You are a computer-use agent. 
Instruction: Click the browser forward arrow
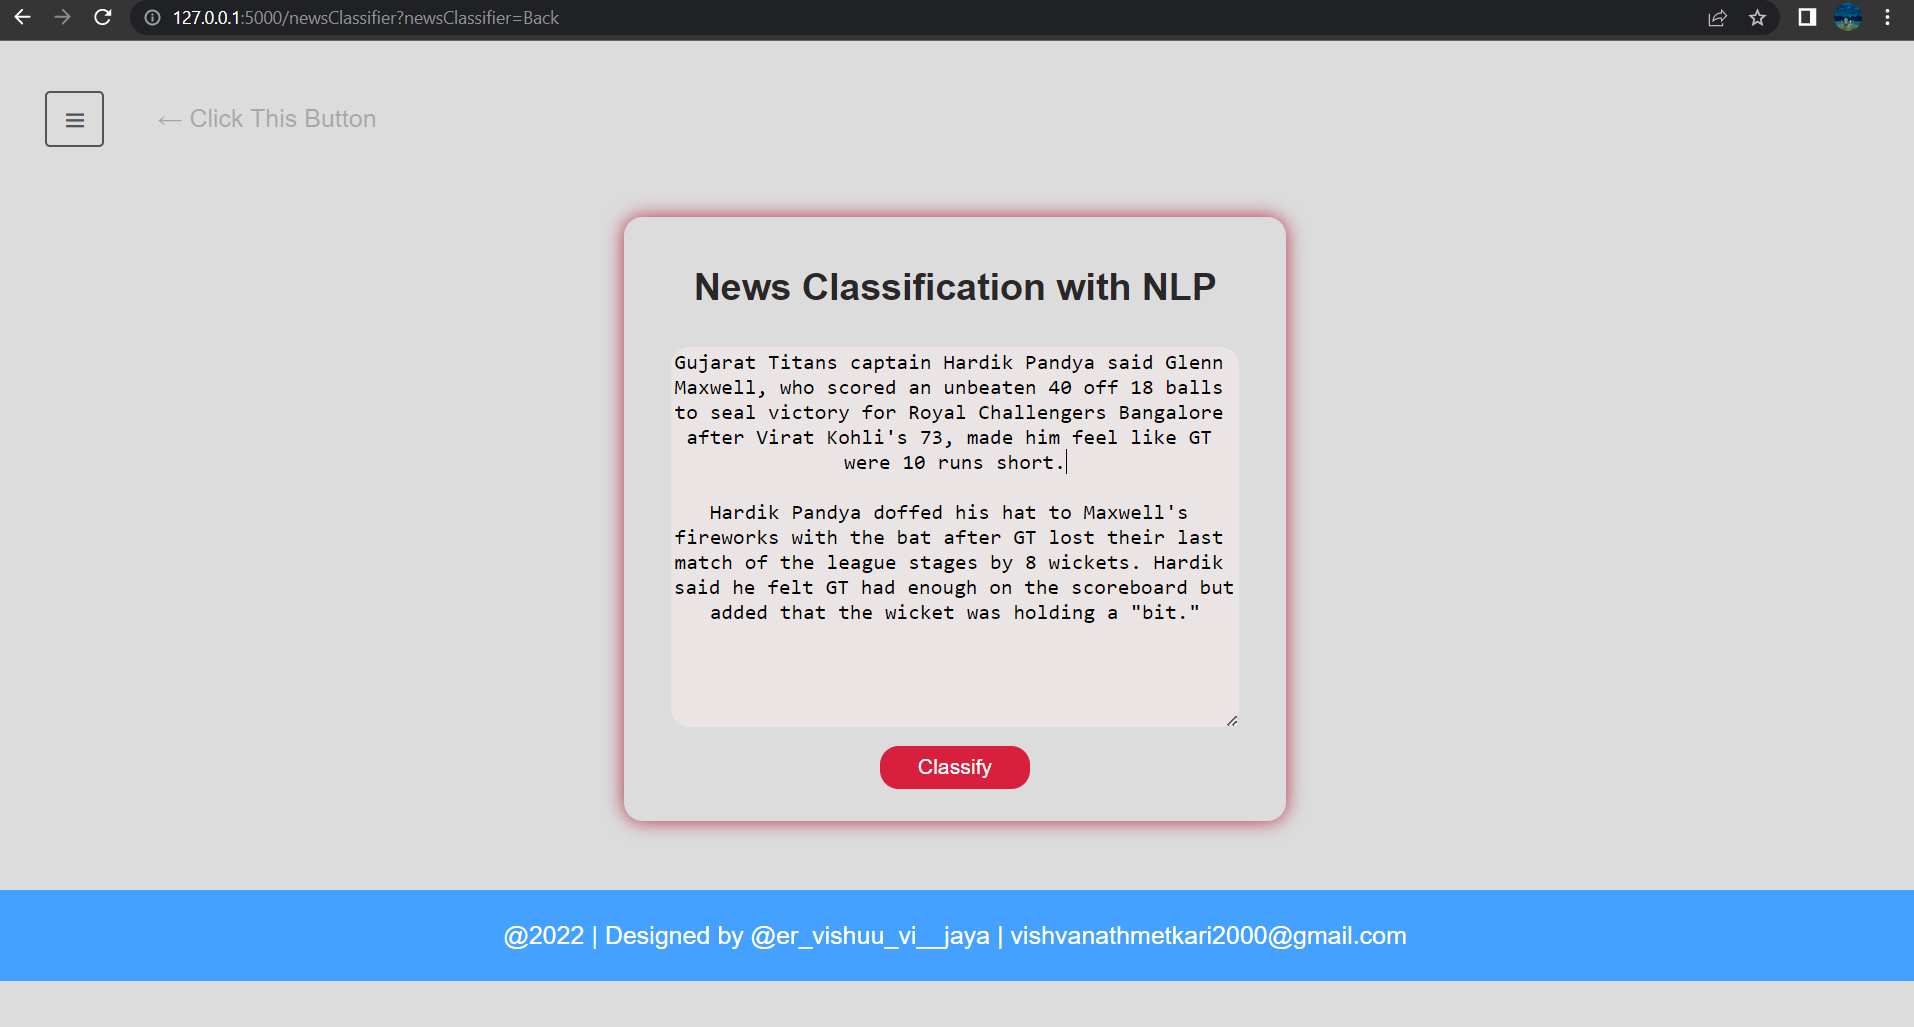tap(62, 17)
